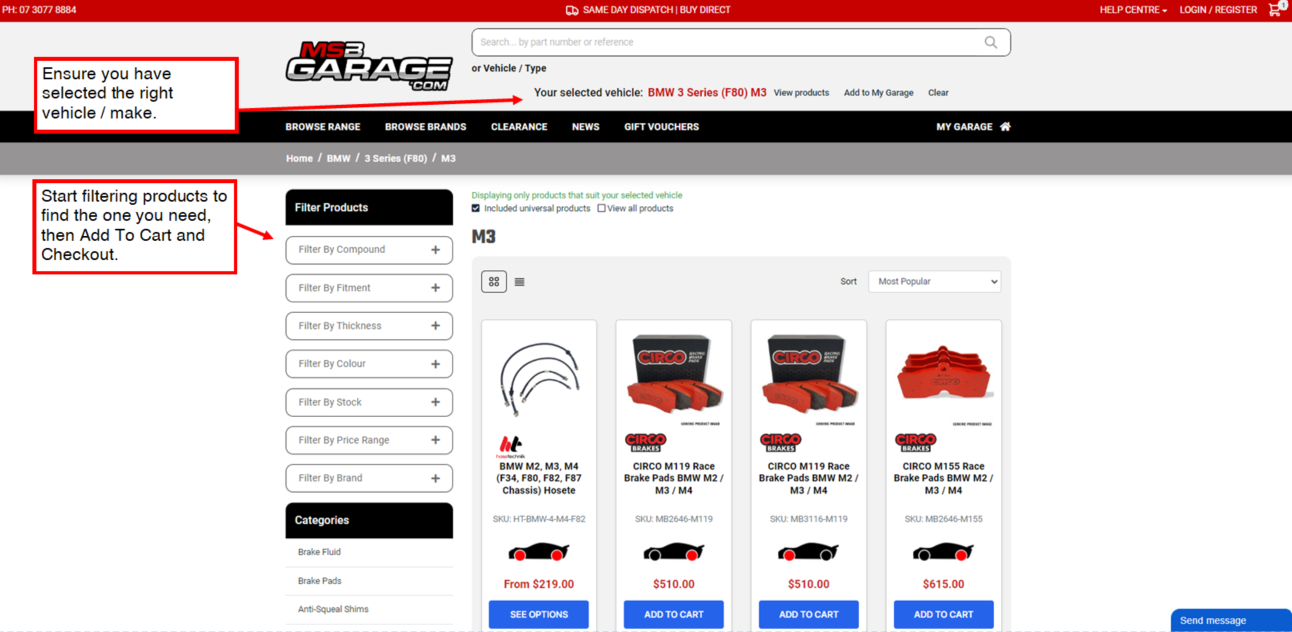Expand Filter By Price Range
The image size is (1292, 632).
coord(369,440)
